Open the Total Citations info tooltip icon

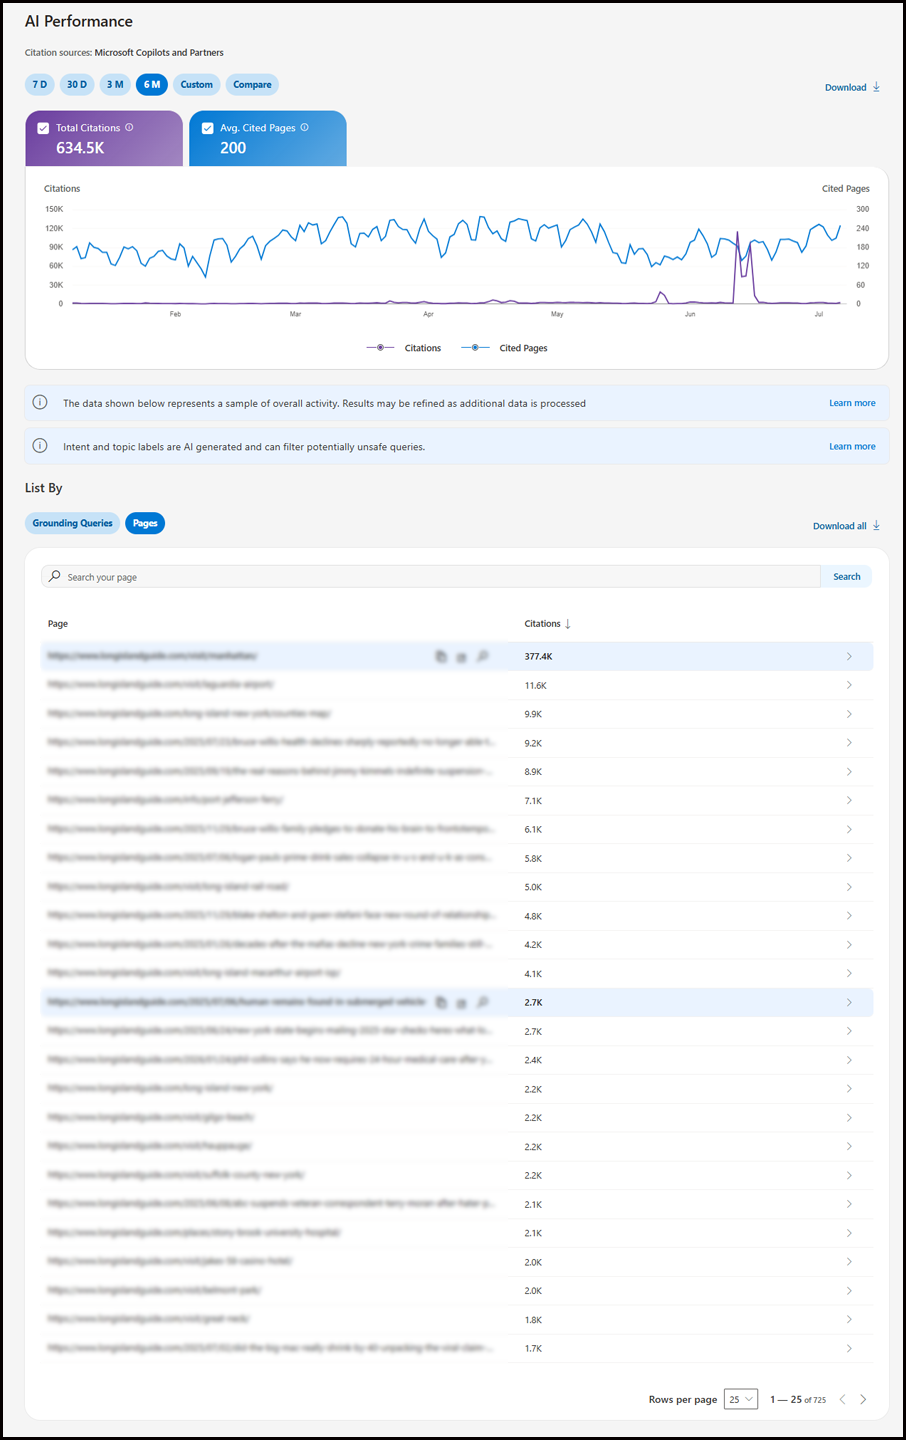click(x=129, y=127)
